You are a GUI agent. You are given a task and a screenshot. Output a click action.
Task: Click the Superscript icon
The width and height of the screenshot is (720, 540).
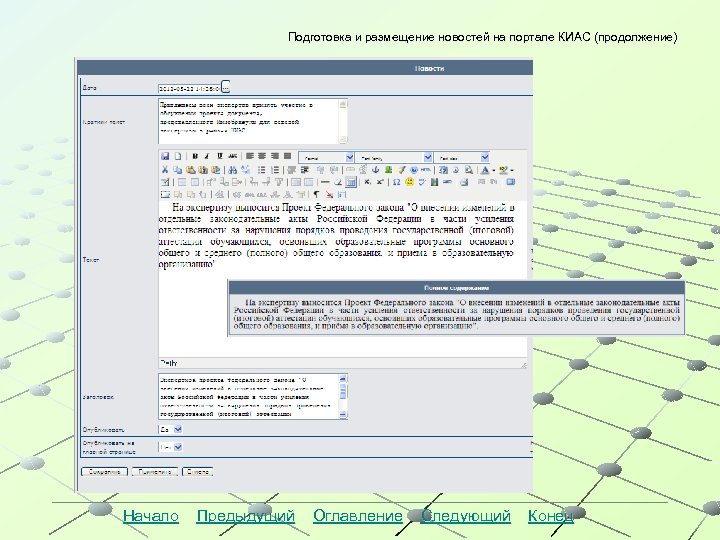(x=380, y=182)
